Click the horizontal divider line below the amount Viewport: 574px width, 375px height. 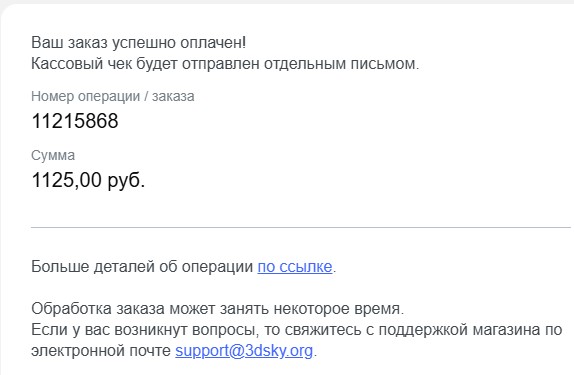[301, 227]
